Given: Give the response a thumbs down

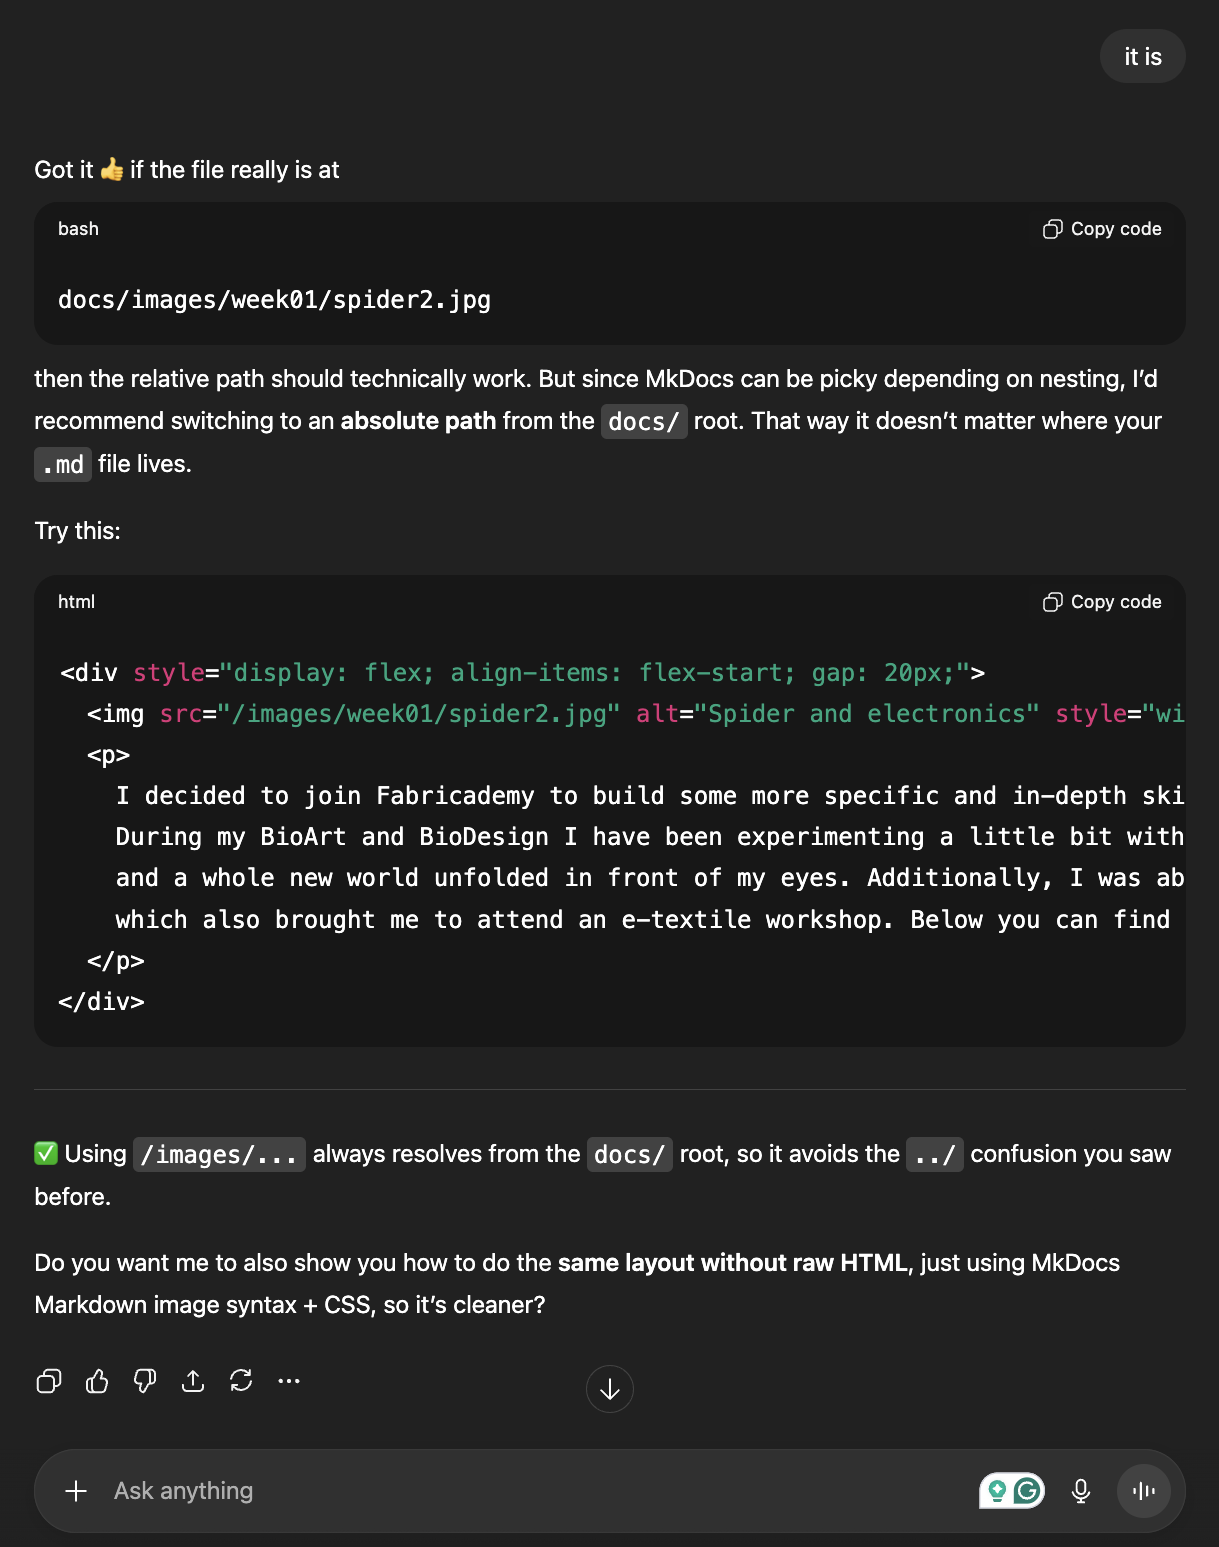Looking at the screenshot, I should coord(145,1381).
